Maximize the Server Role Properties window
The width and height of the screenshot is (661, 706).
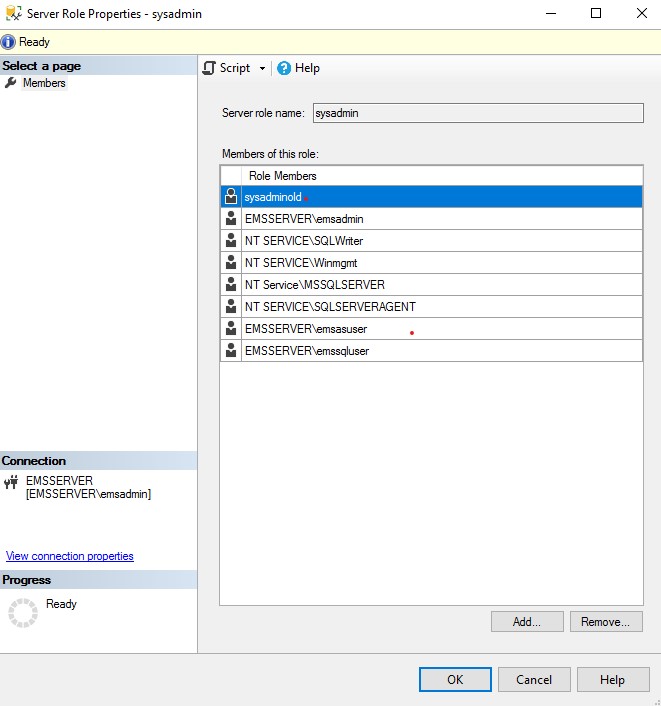coord(596,14)
